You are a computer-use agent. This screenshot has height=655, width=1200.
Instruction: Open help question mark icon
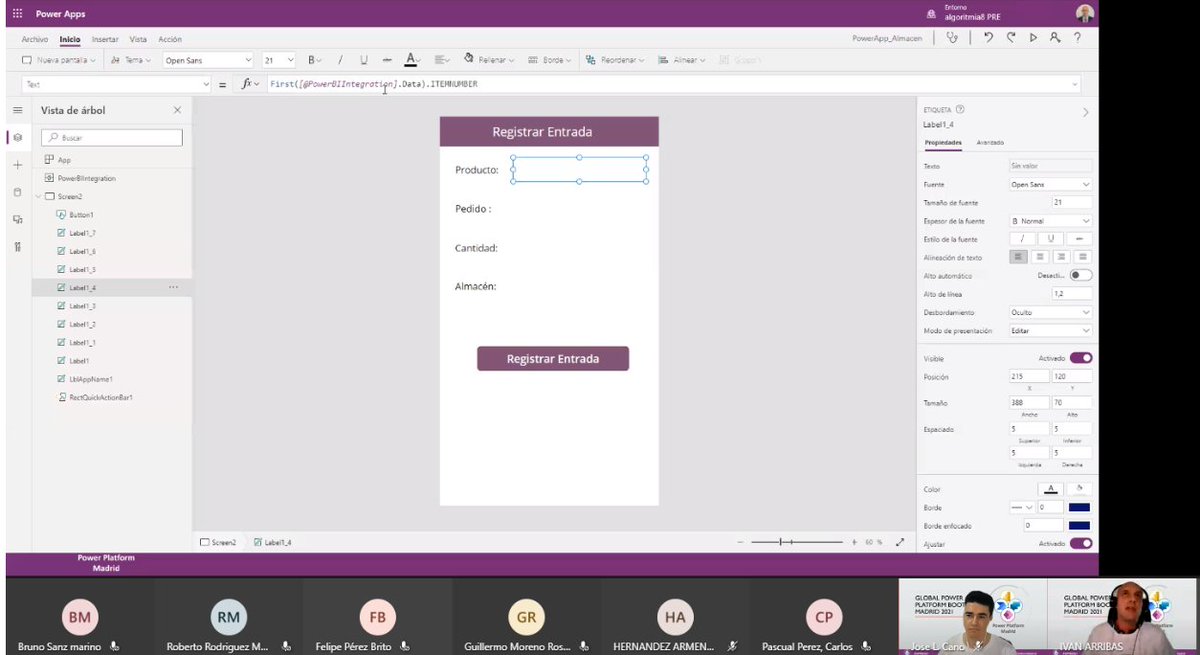(x=1077, y=38)
